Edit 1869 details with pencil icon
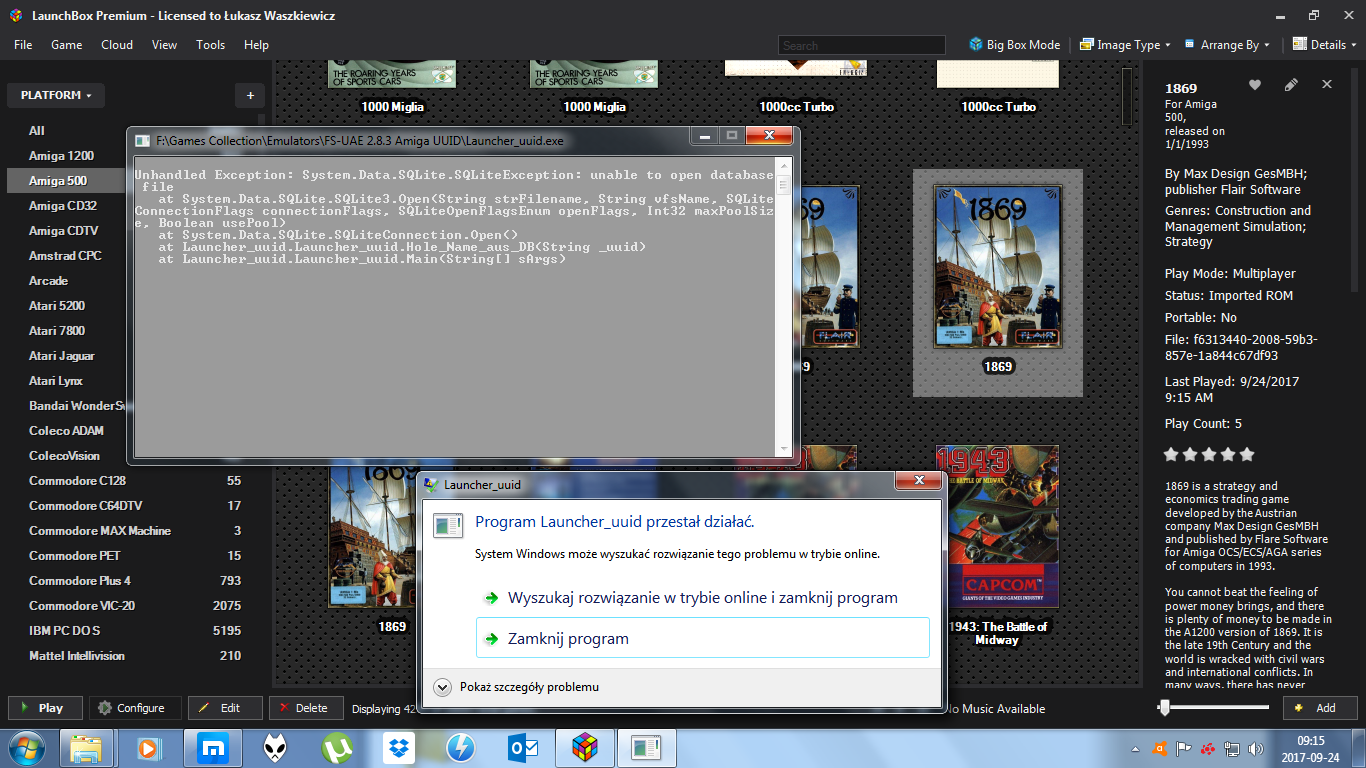This screenshot has width=1366, height=768. pyautogui.click(x=1291, y=85)
